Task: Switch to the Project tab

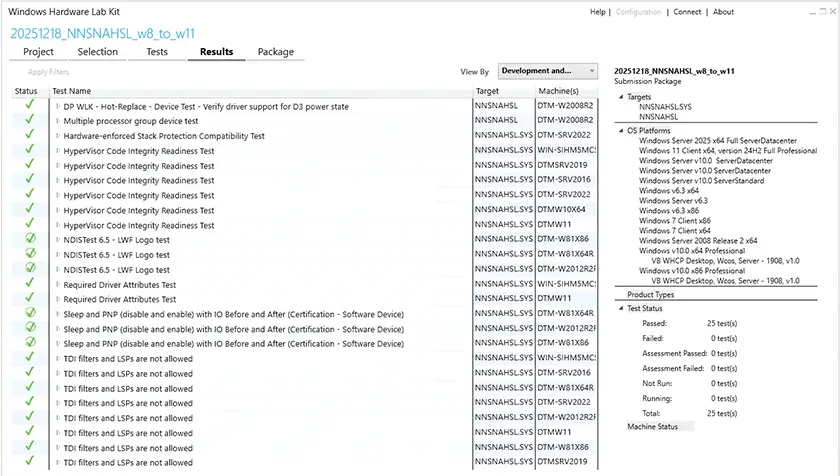Action: 39,52
